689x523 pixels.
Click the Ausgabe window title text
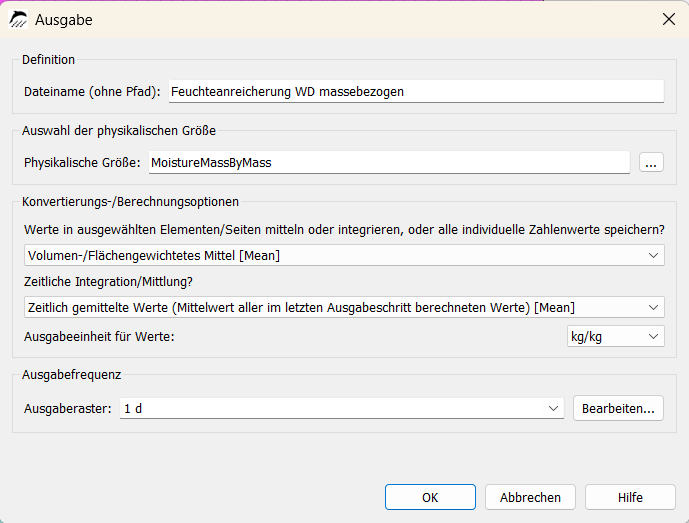[x=64, y=20]
